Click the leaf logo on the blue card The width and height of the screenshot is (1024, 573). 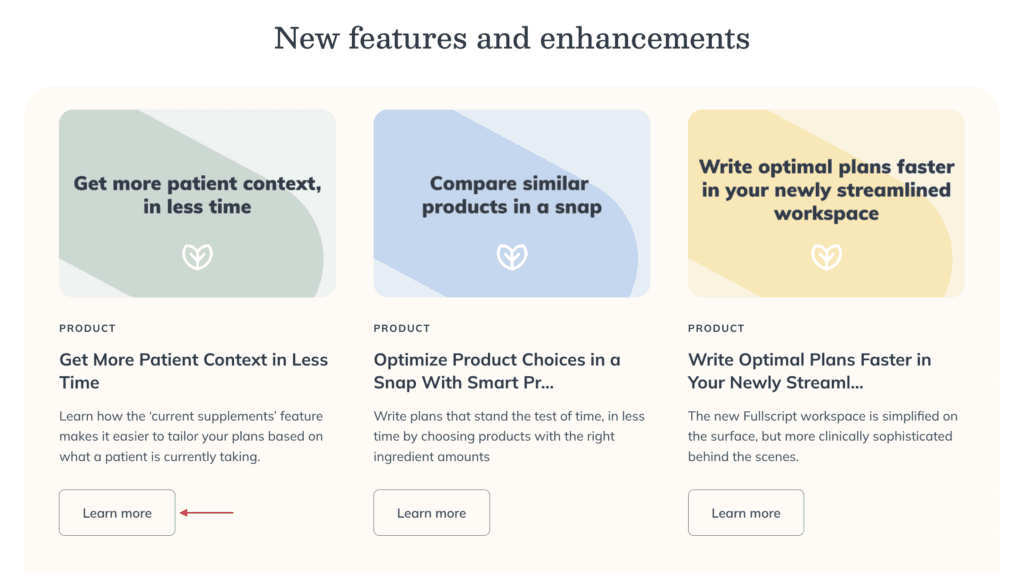click(x=512, y=256)
